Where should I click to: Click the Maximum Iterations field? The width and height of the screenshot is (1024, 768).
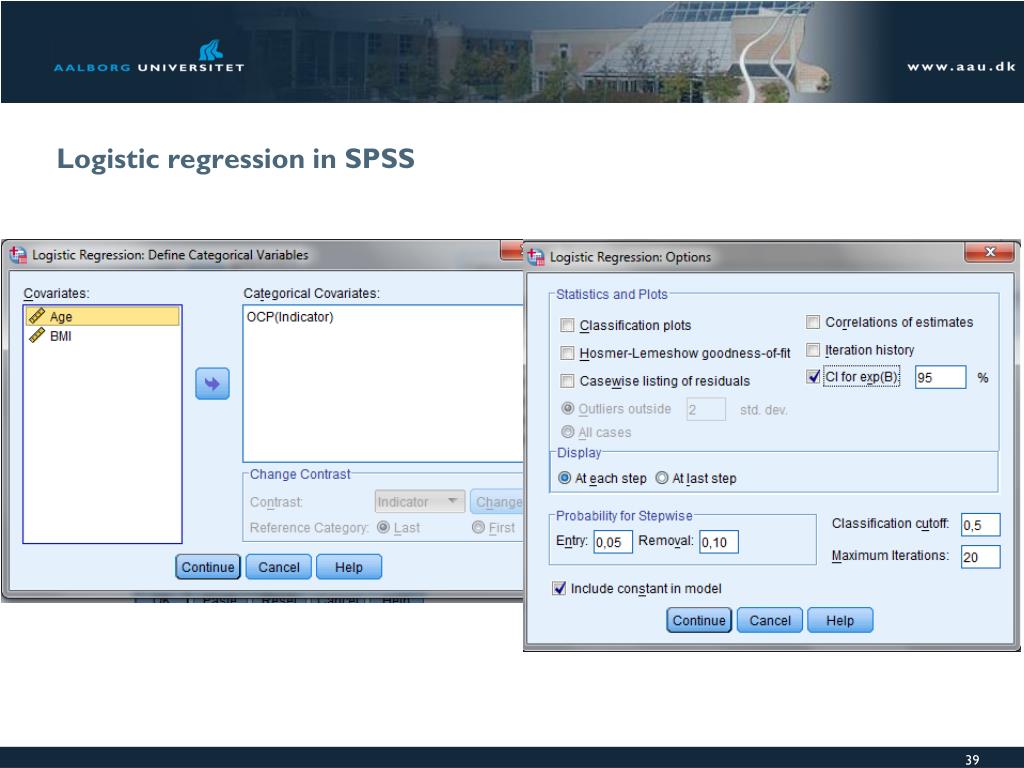(980, 557)
